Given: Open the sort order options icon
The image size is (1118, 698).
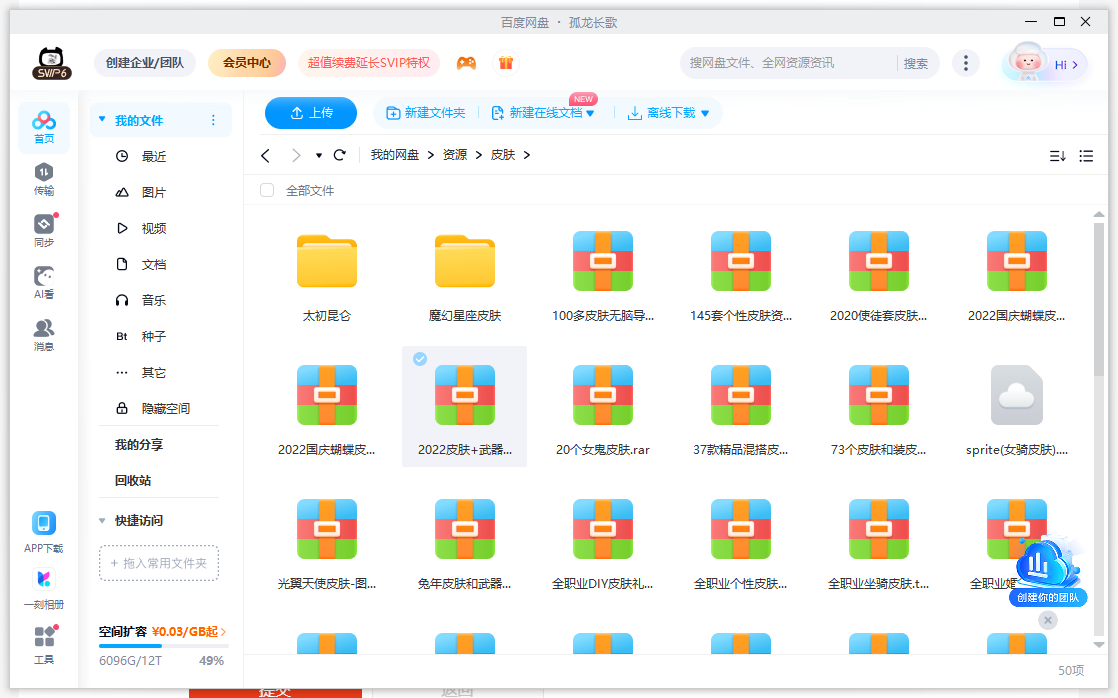Looking at the screenshot, I should click(1057, 156).
